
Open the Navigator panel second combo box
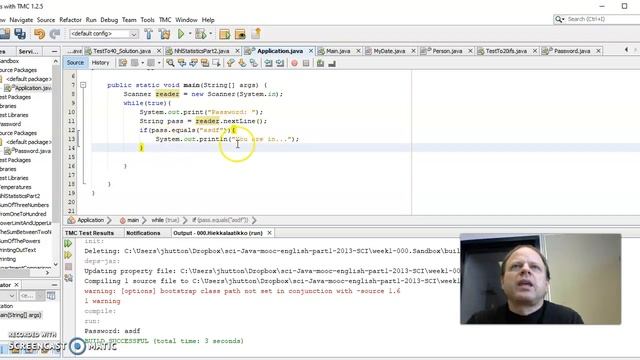pos(32,296)
